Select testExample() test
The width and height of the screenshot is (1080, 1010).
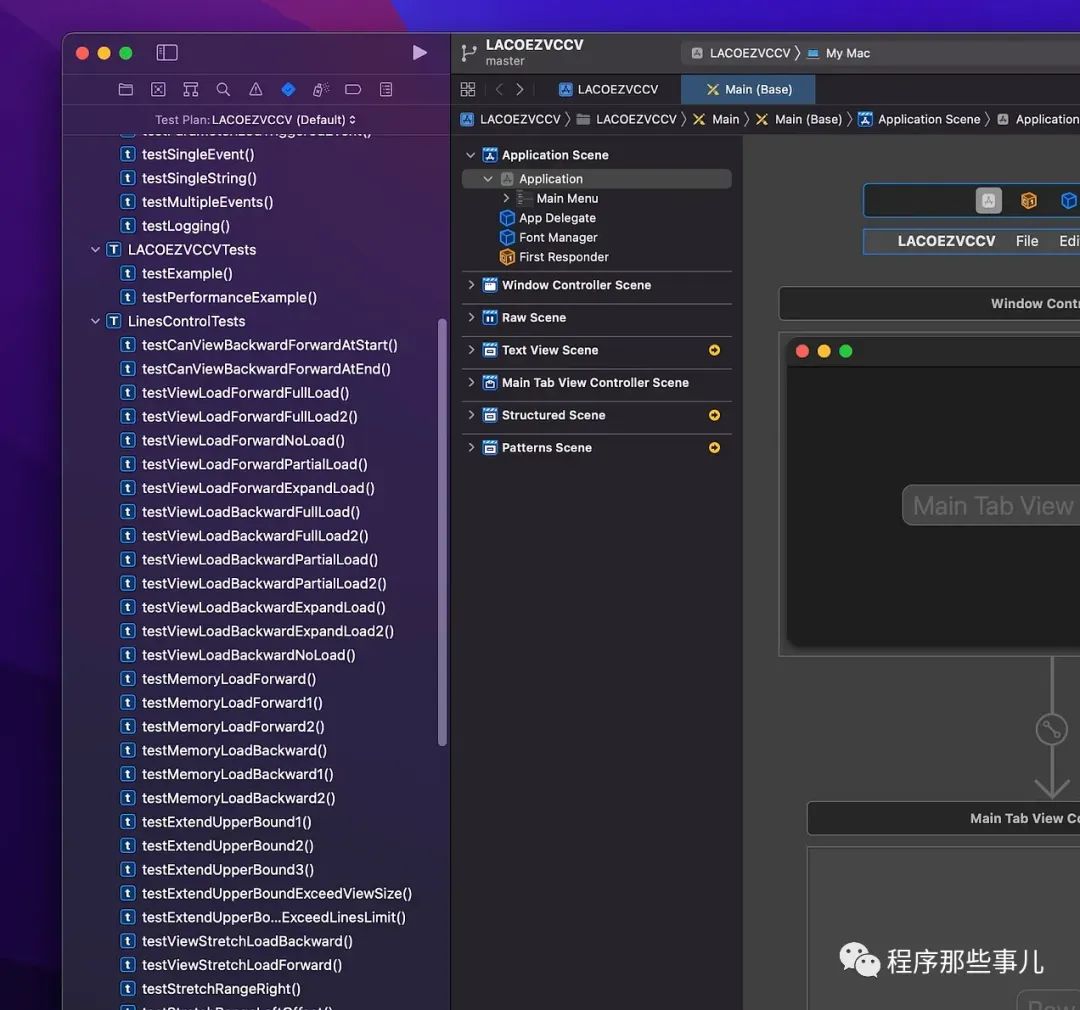click(x=187, y=274)
